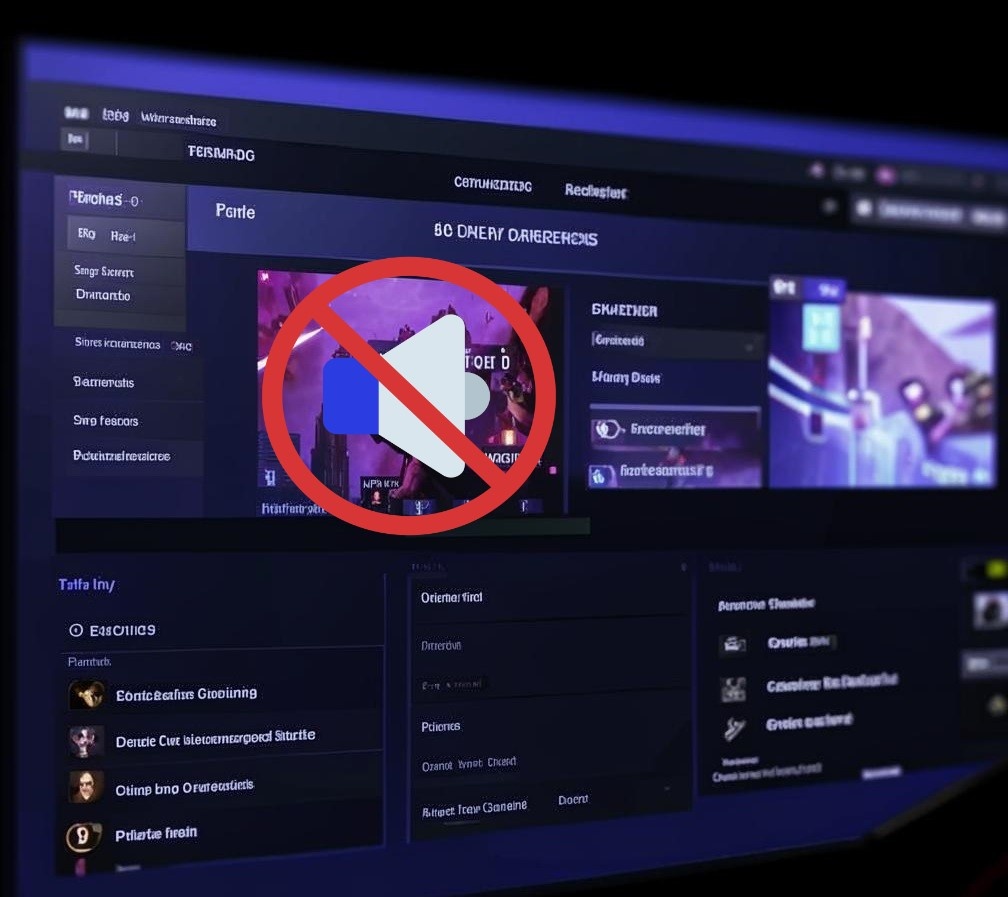Click the avatar beside "Otimp bno Orwreatlels"
1008x897 pixels.
tap(86, 787)
